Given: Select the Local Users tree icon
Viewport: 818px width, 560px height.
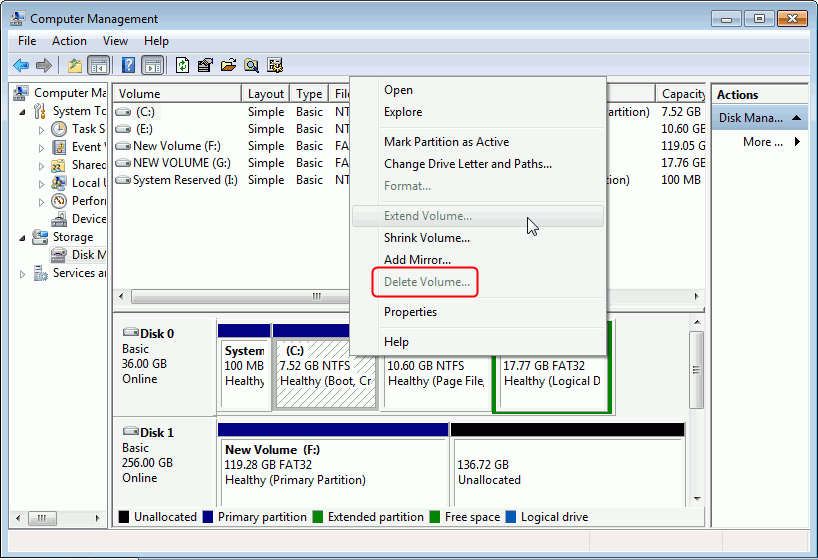Looking at the screenshot, I should coord(58,183).
